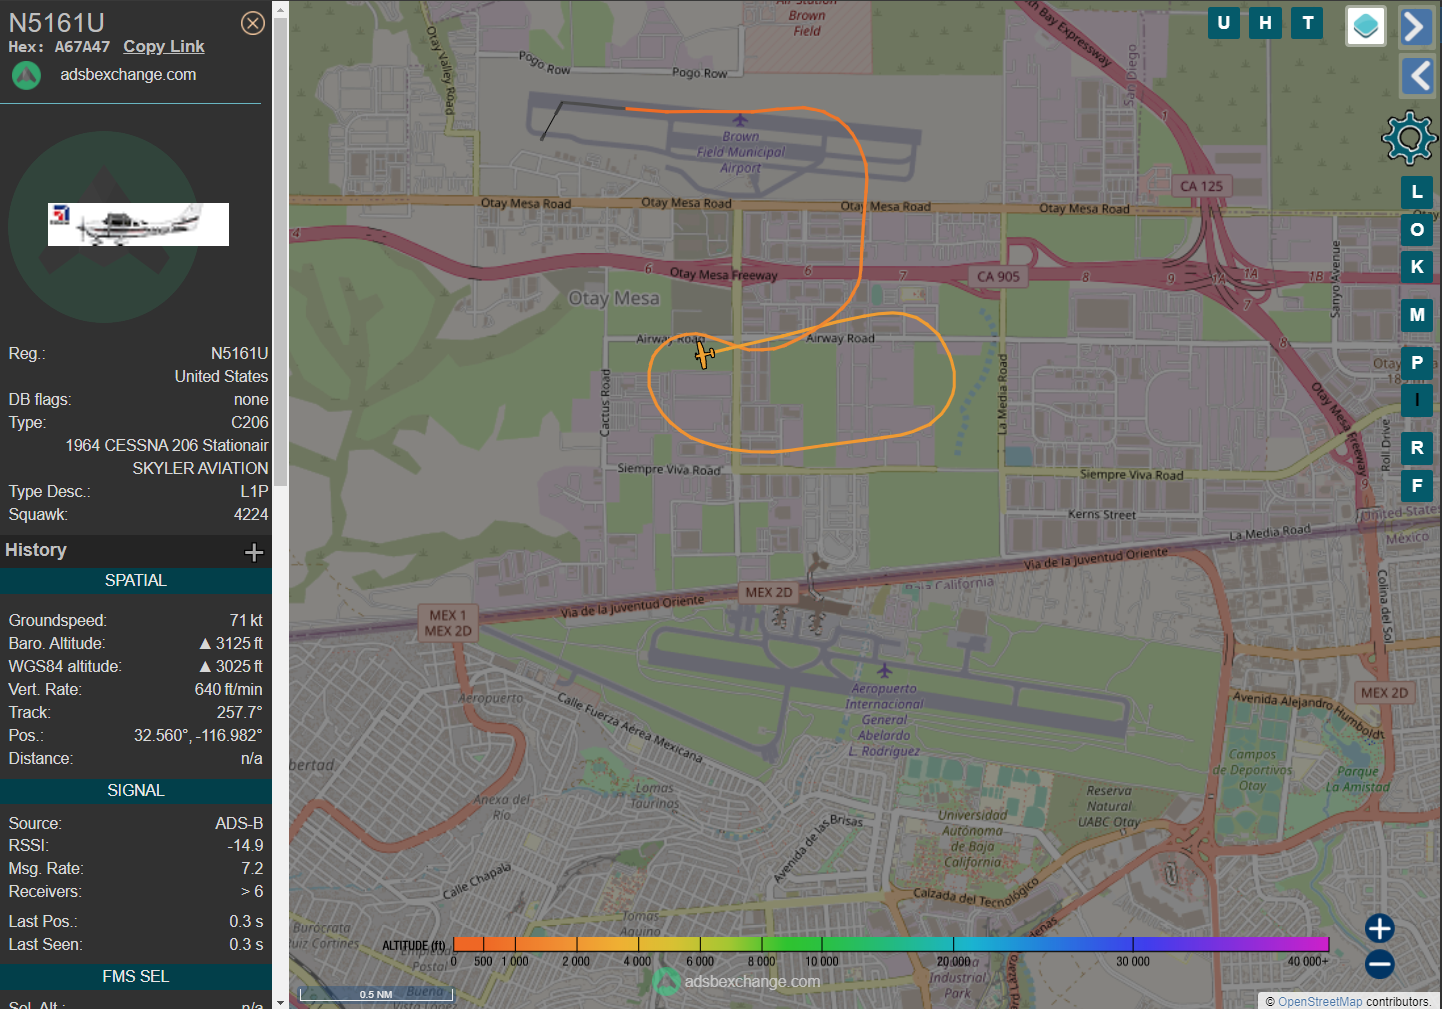
Task: Click the Reg. value N5161U
Action: (240, 354)
